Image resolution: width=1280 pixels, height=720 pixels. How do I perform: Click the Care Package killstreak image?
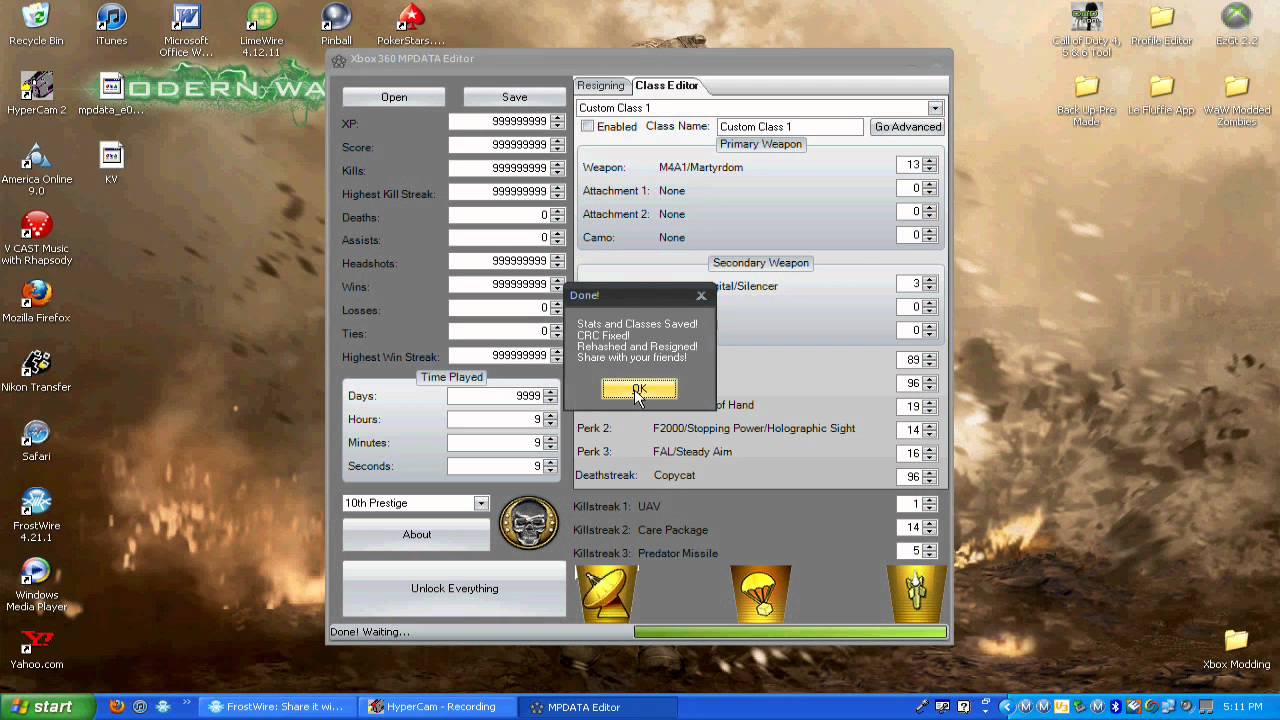point(760,593)
